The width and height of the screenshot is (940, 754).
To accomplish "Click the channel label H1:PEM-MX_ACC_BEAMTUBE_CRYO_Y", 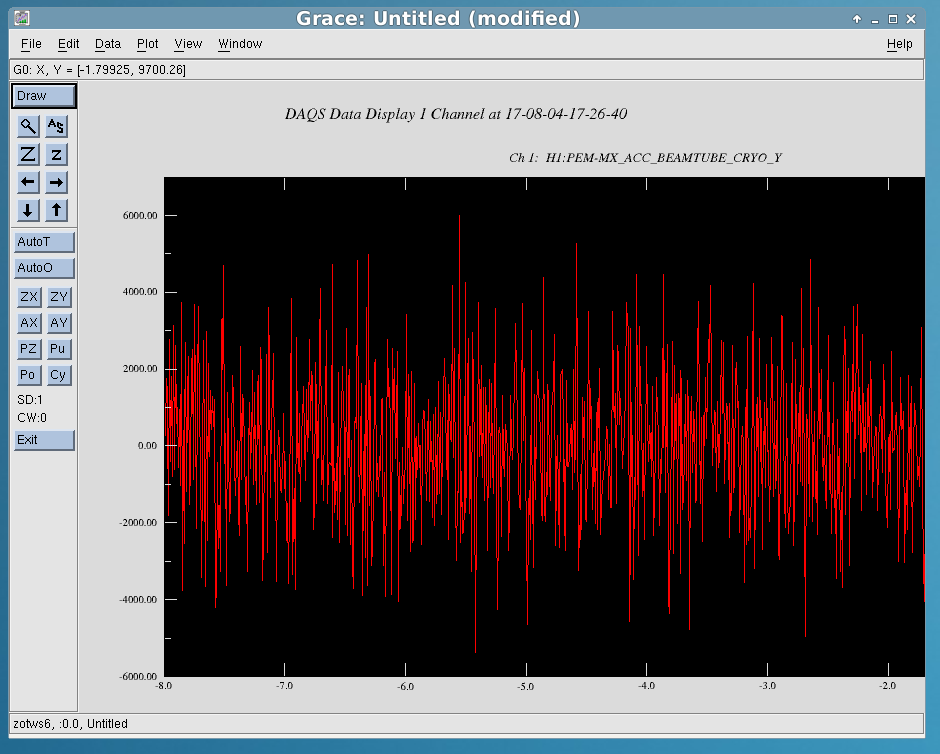I will coord(664,158).
